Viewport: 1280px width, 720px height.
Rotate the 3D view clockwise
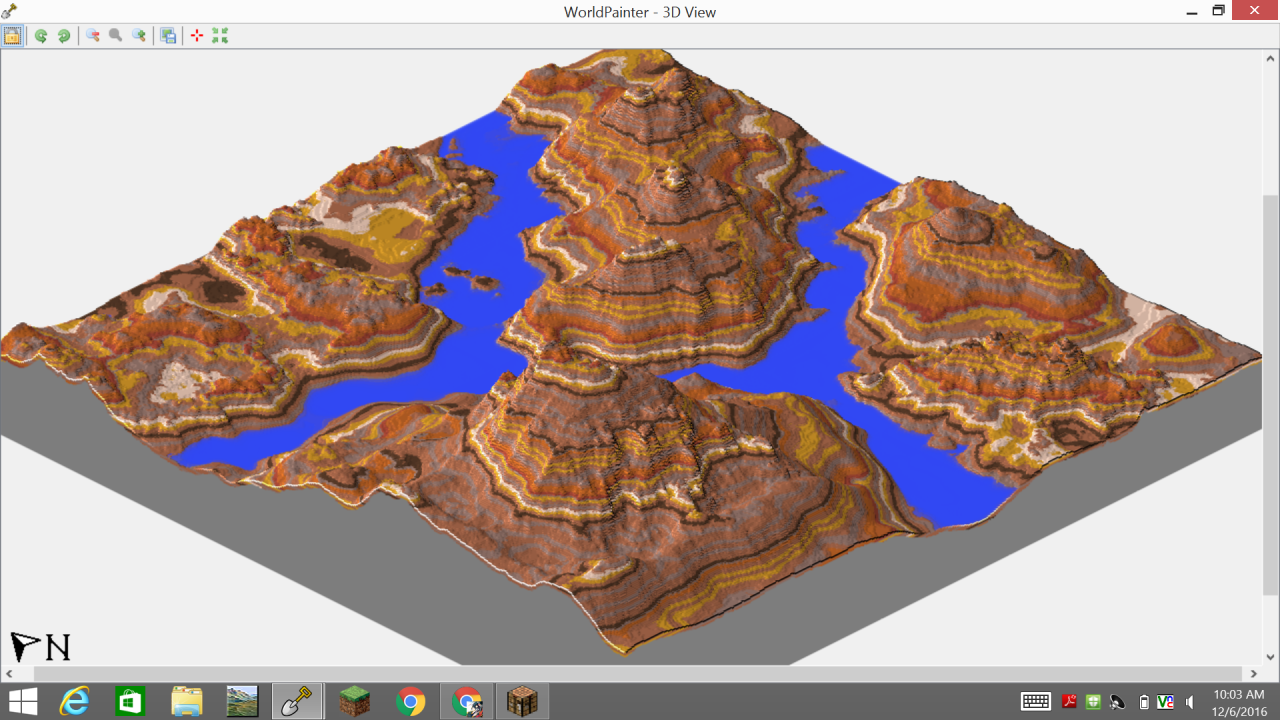63,36
